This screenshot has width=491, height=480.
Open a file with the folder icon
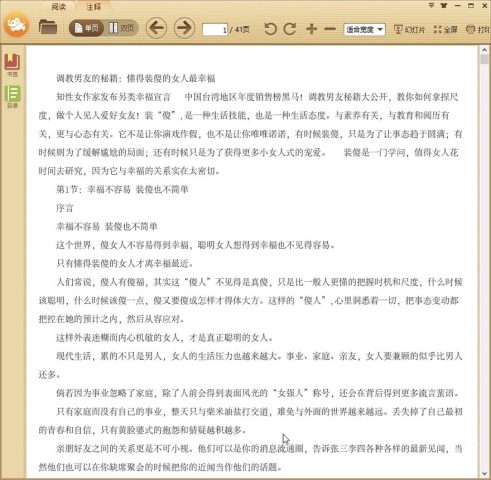48,27
